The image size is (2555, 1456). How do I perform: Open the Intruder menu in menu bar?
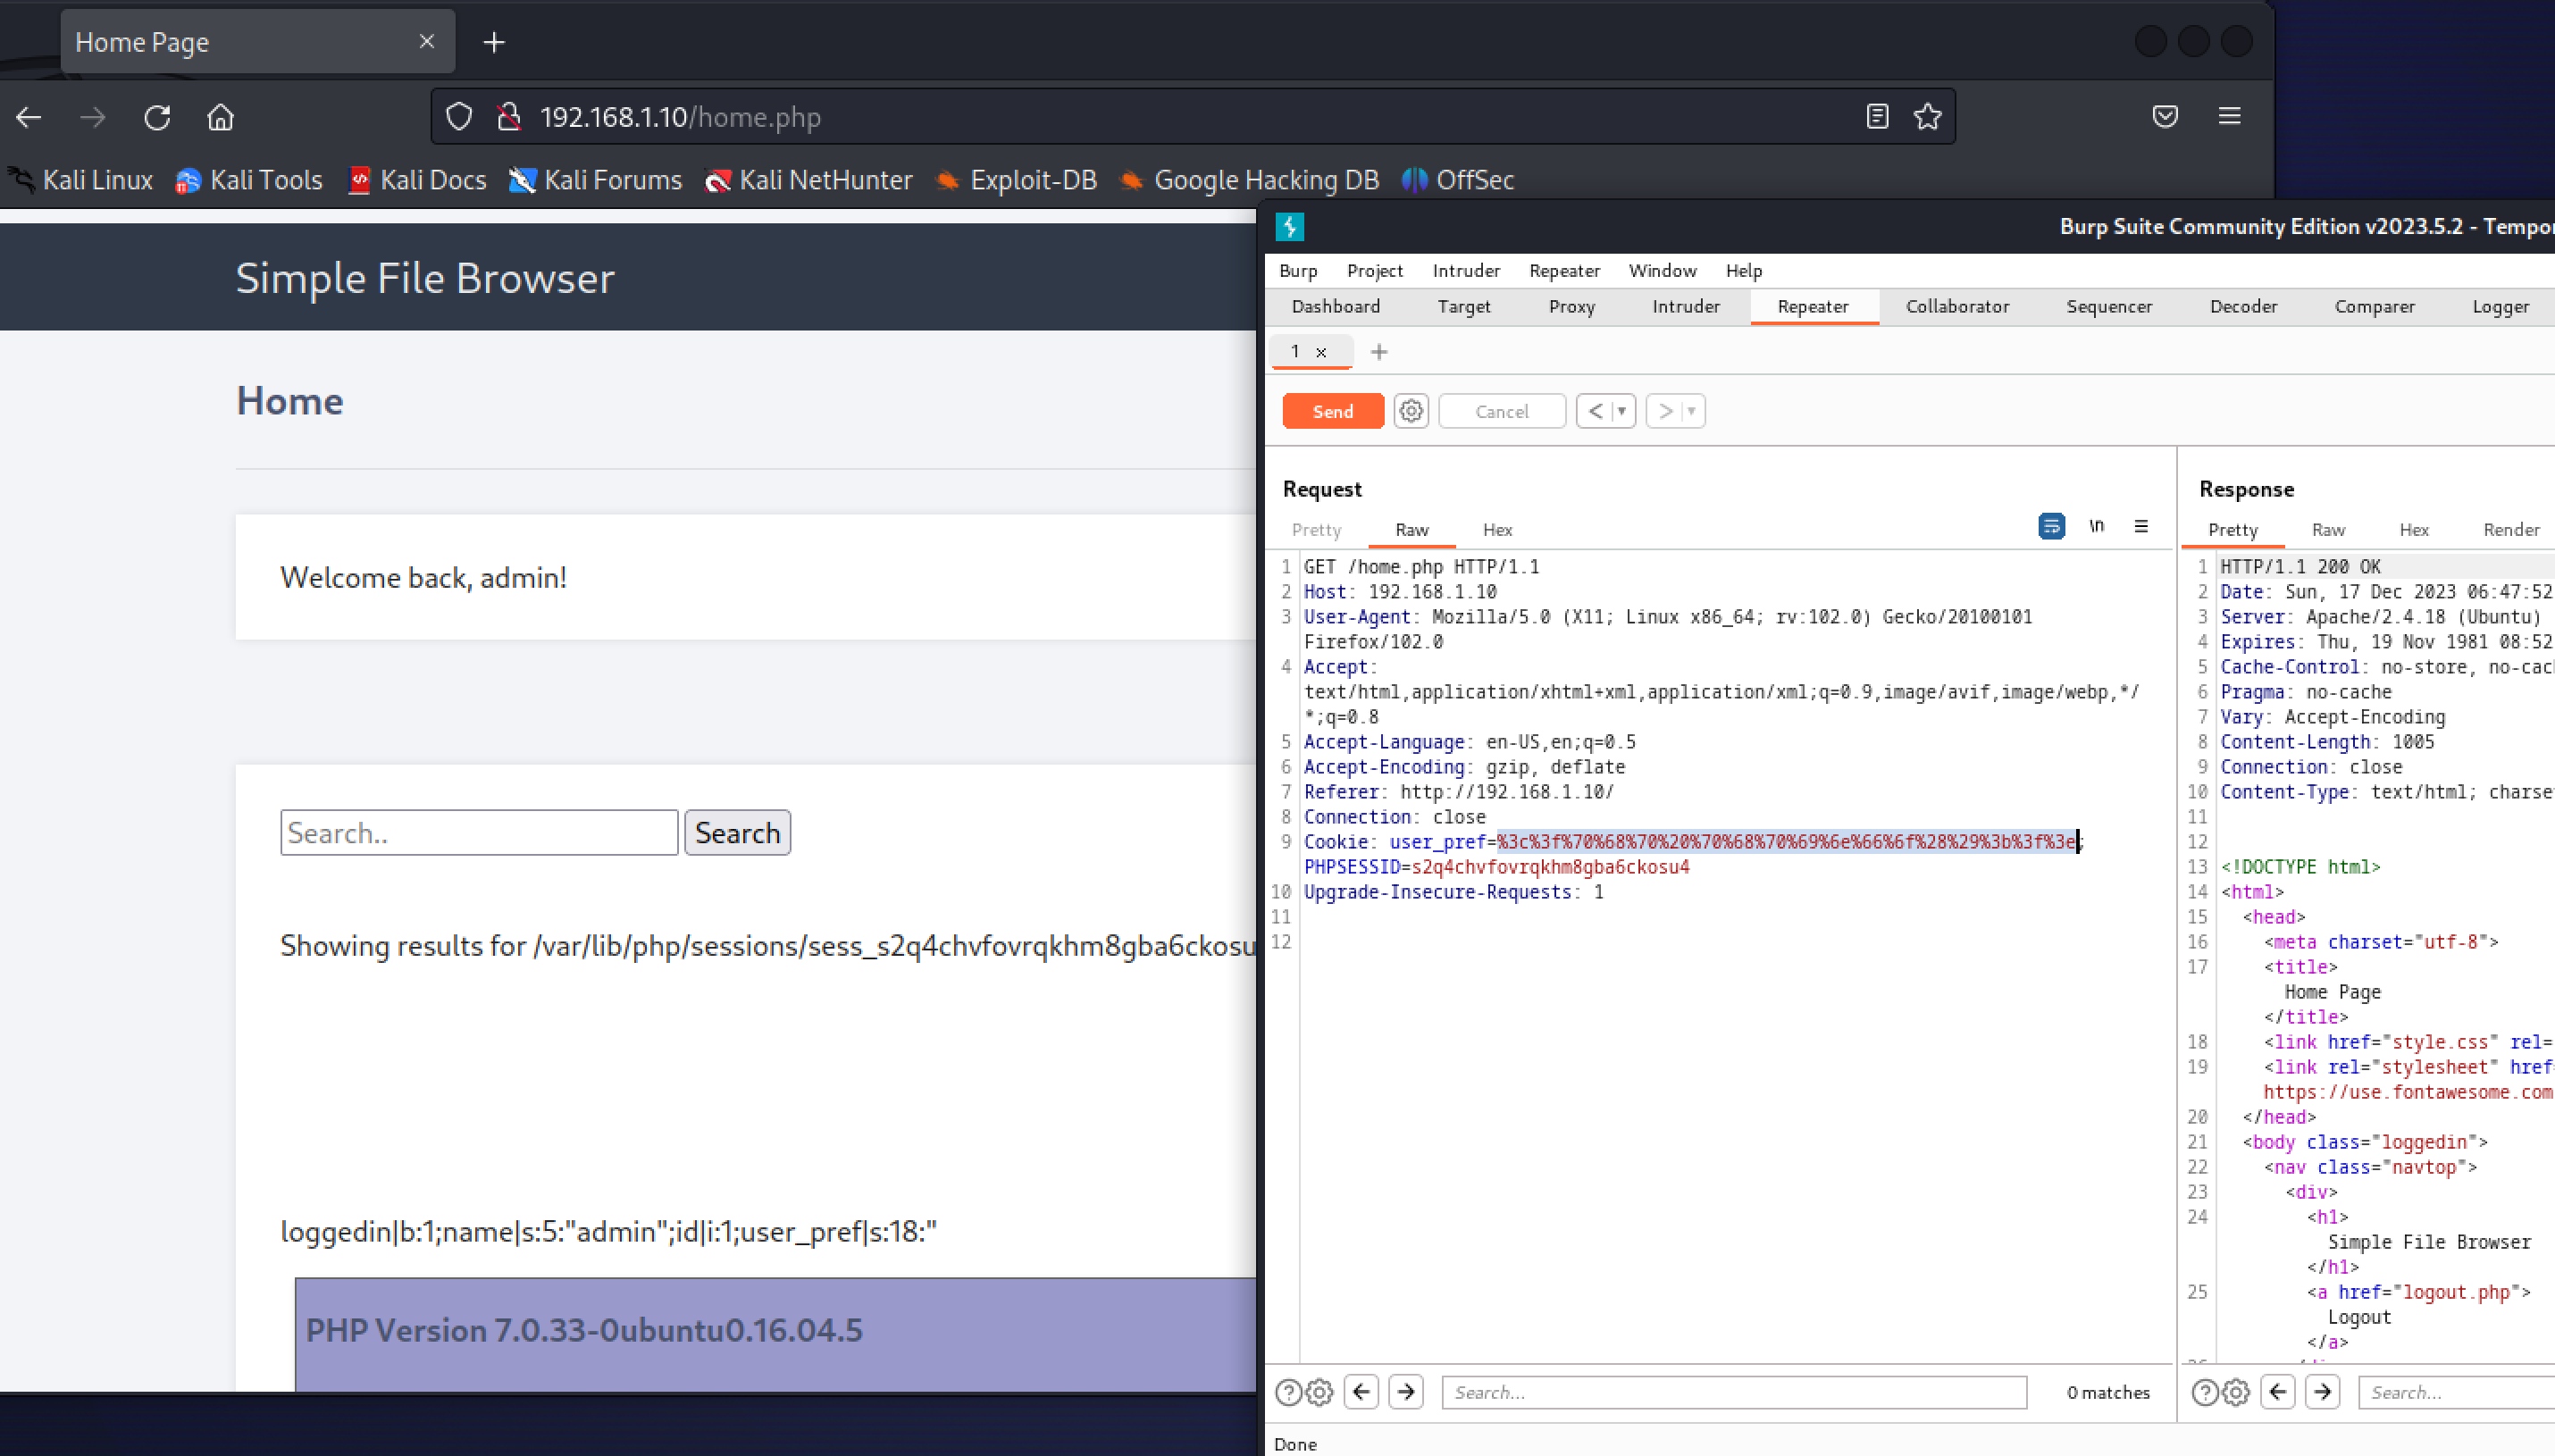1465,271
